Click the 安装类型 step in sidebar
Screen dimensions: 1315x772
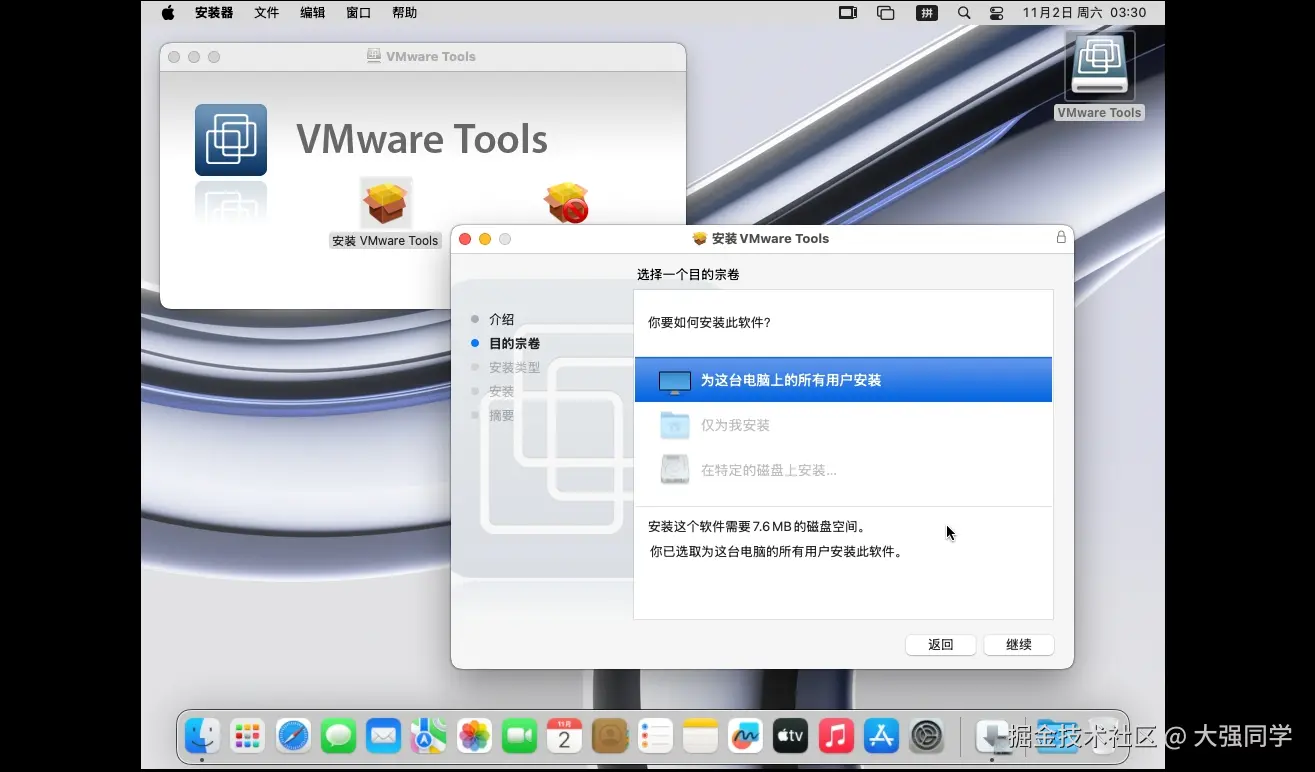pos(514,367)
